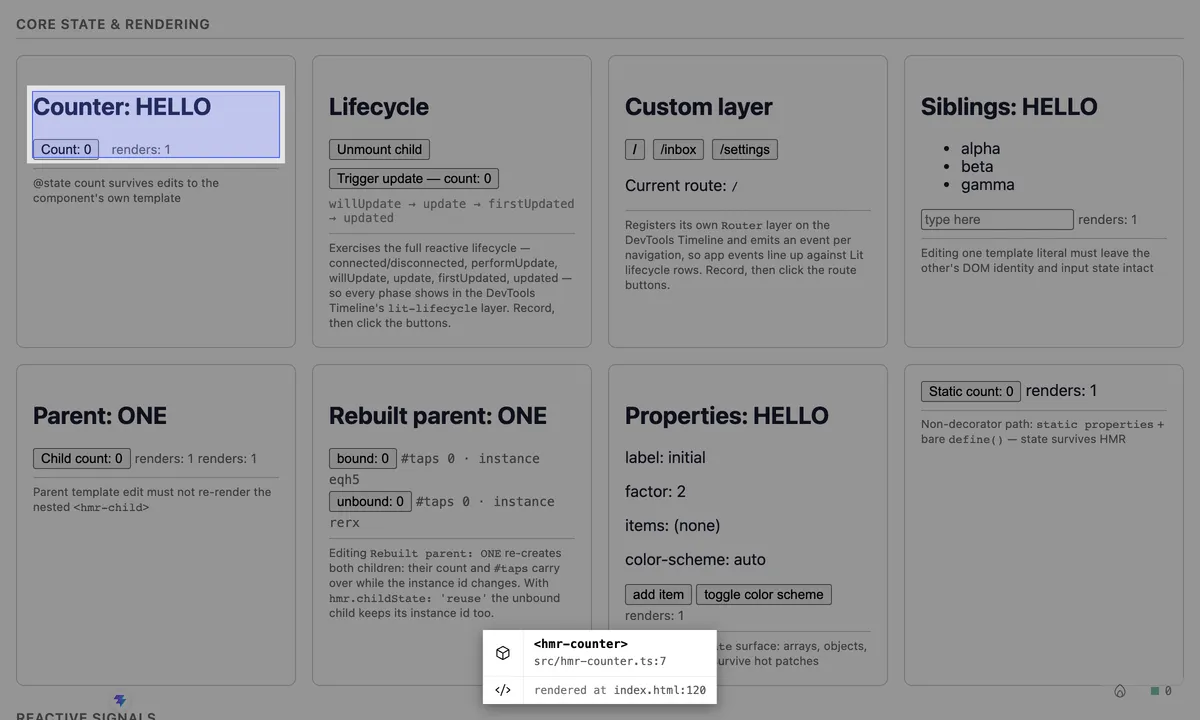Click the Custom layer heading
1200x720 pixels.
click(699, 107)
